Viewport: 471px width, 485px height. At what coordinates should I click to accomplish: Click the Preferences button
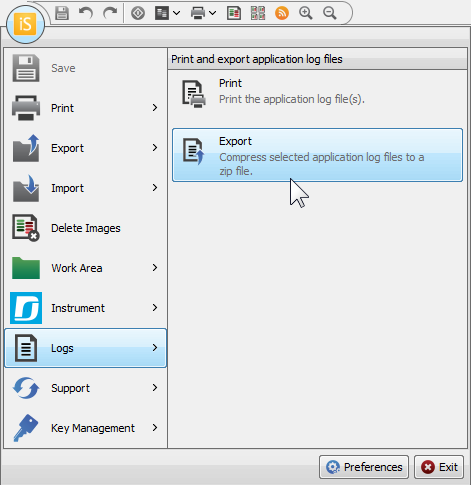pyautogui.click(x=364, y=467)
